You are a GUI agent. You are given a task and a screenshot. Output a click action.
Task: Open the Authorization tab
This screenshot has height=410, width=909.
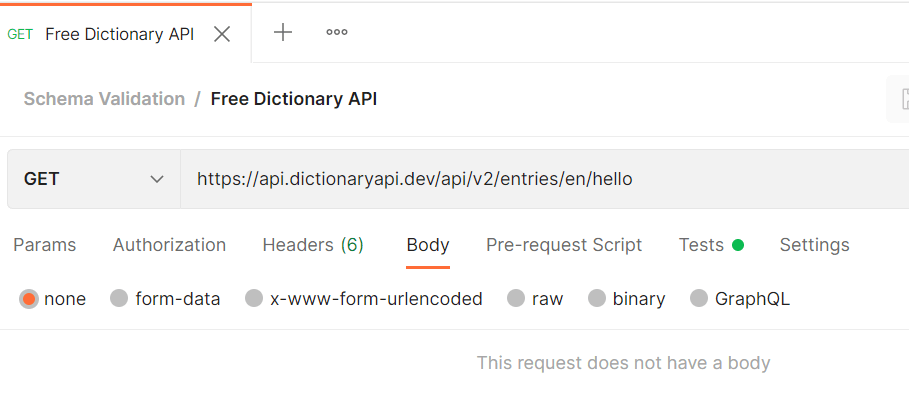click(169, 245)
